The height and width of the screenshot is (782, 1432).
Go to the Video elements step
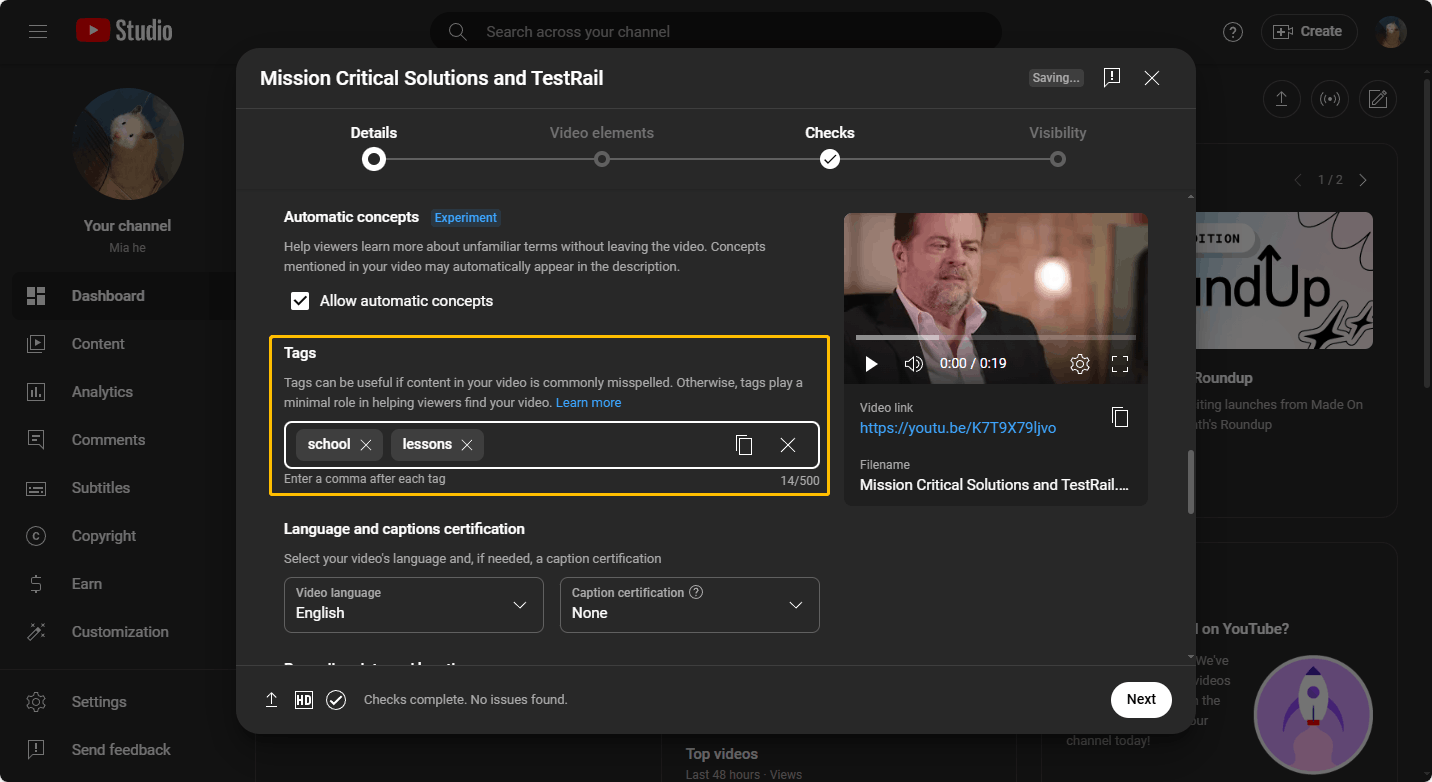pos(602,146)
